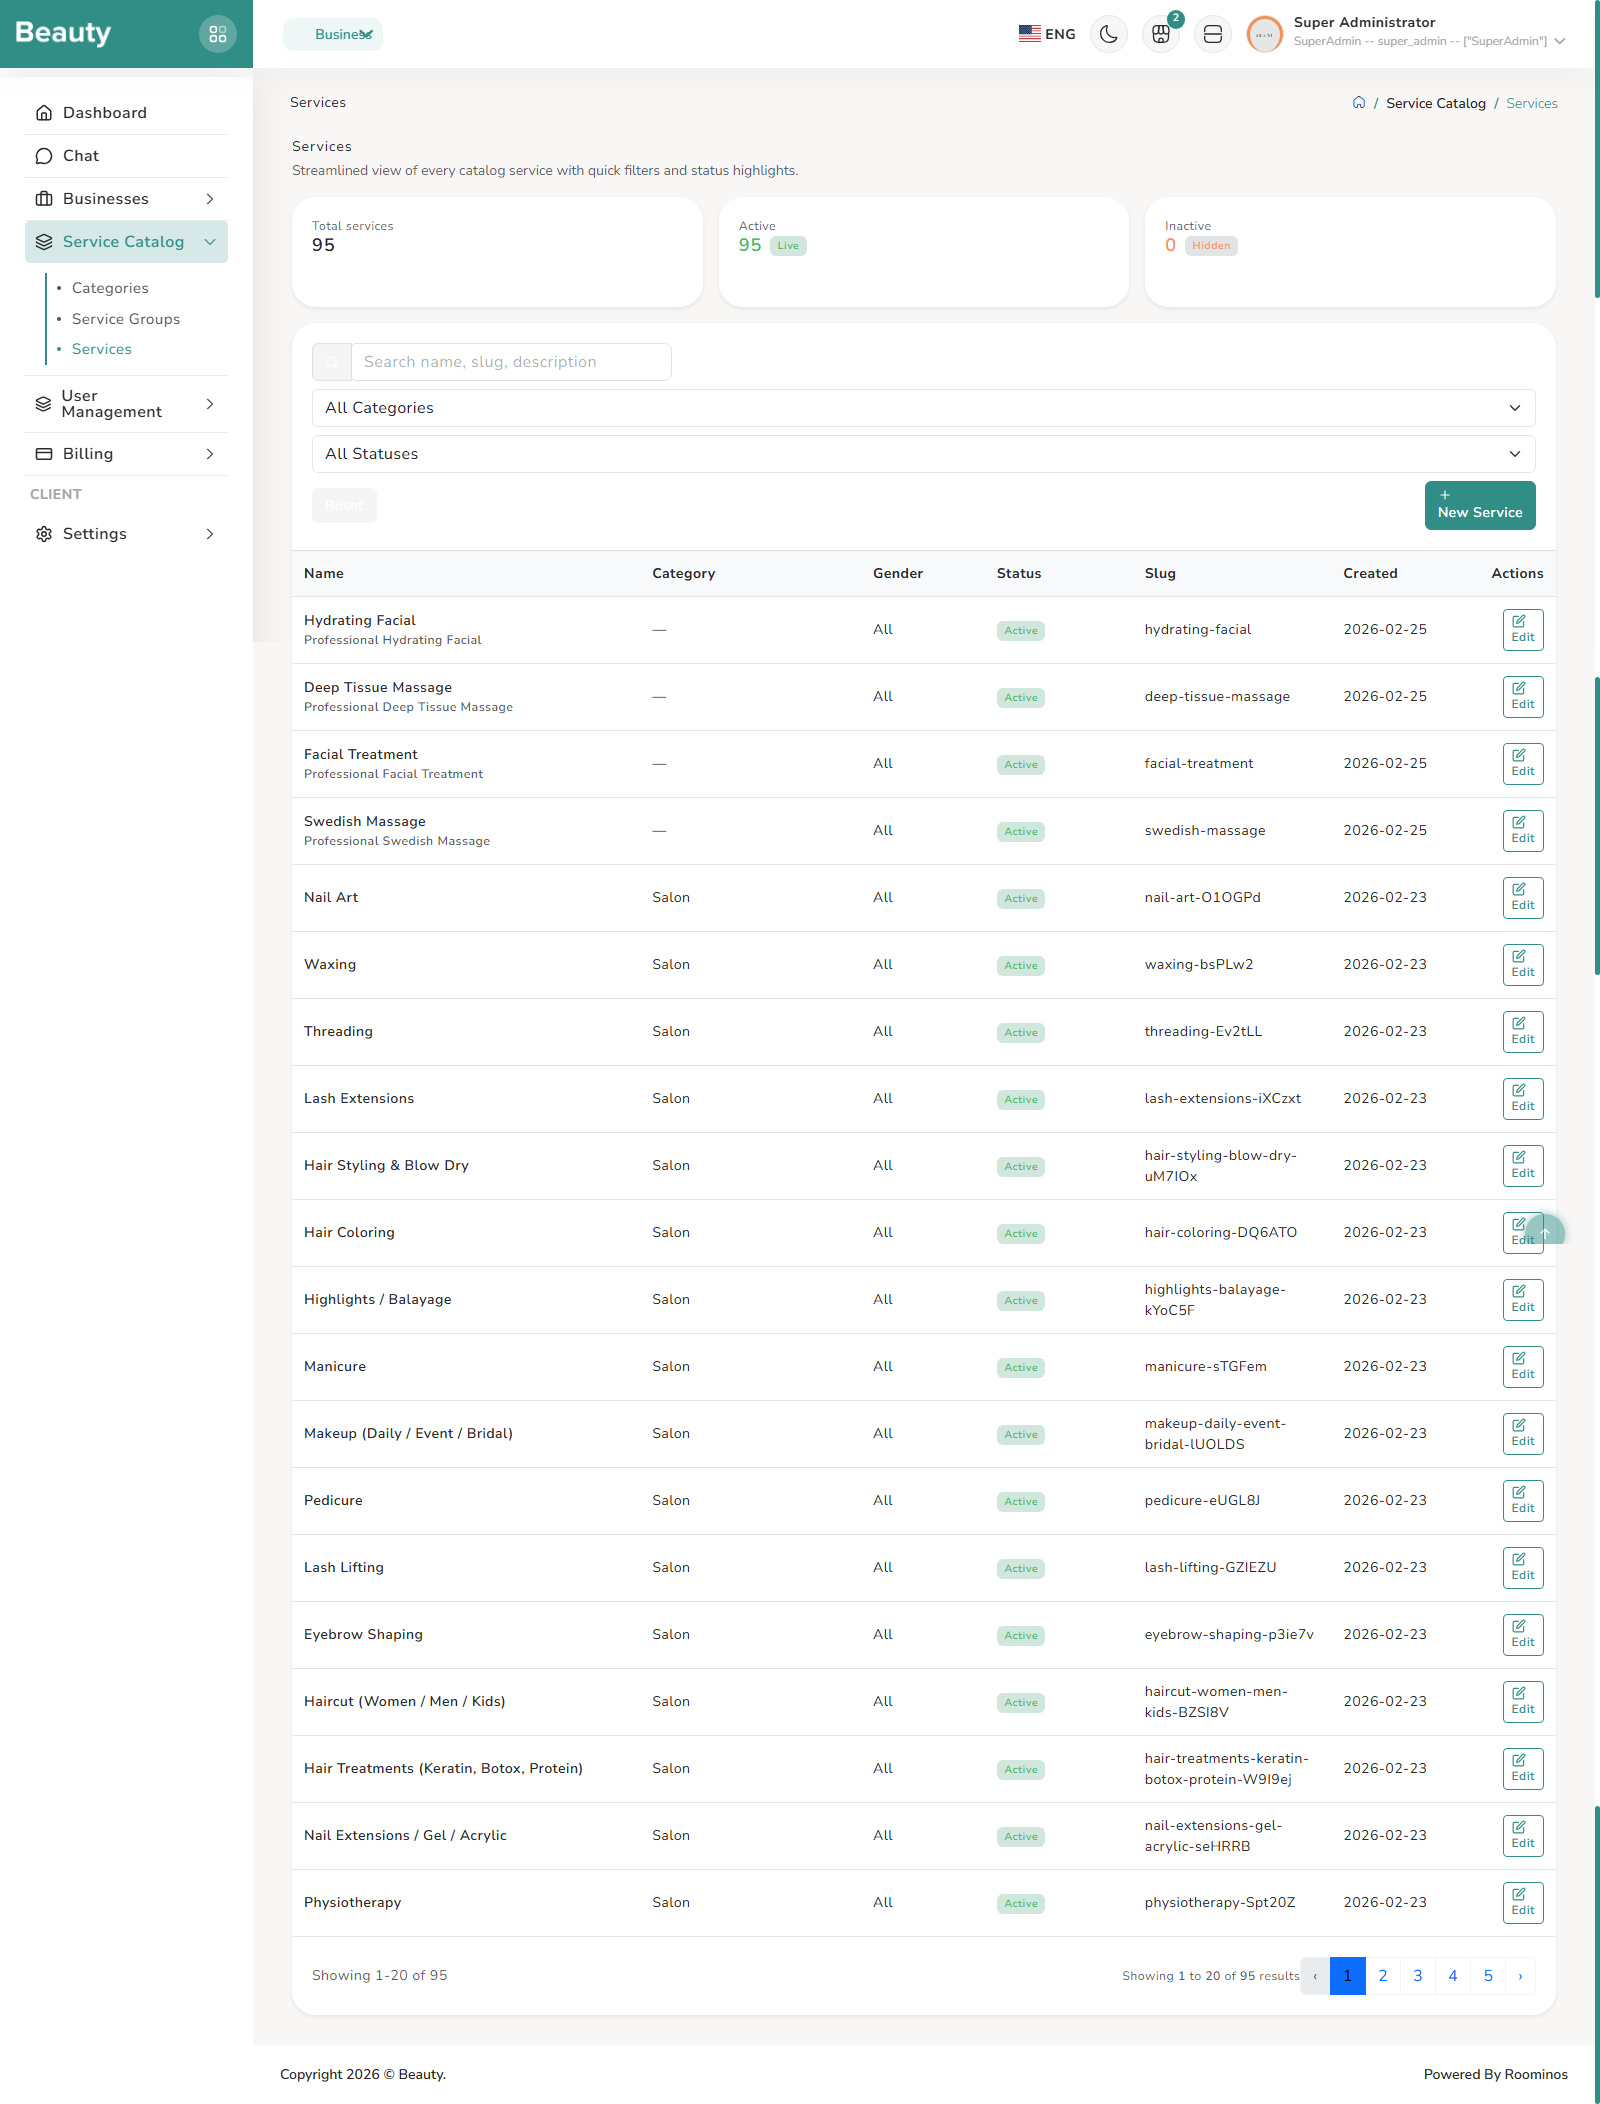The image size is (1600, 2104).
Task: Toggle dark mode with the moon icon
Action: coord(1108,33)
